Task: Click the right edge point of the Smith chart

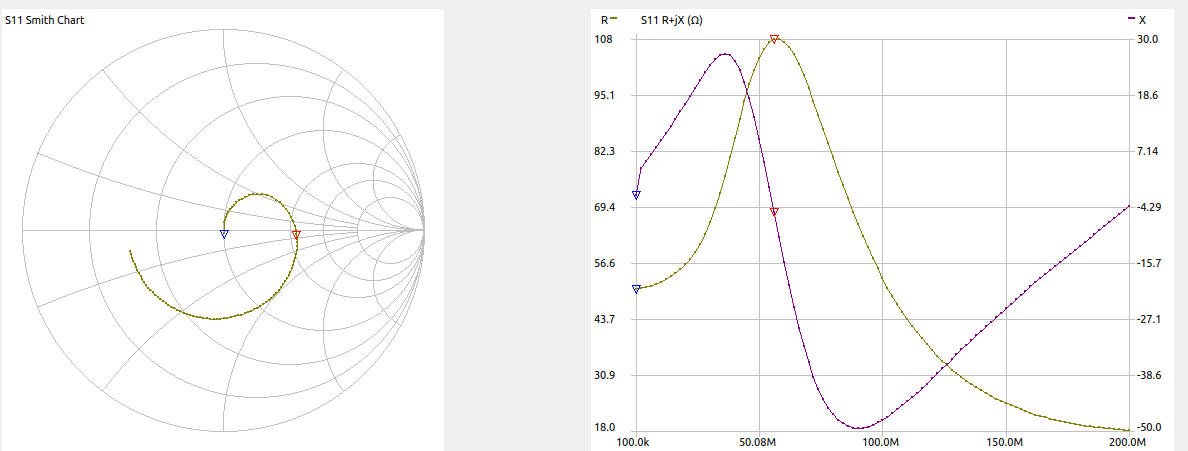Action: tap(424, 230)
